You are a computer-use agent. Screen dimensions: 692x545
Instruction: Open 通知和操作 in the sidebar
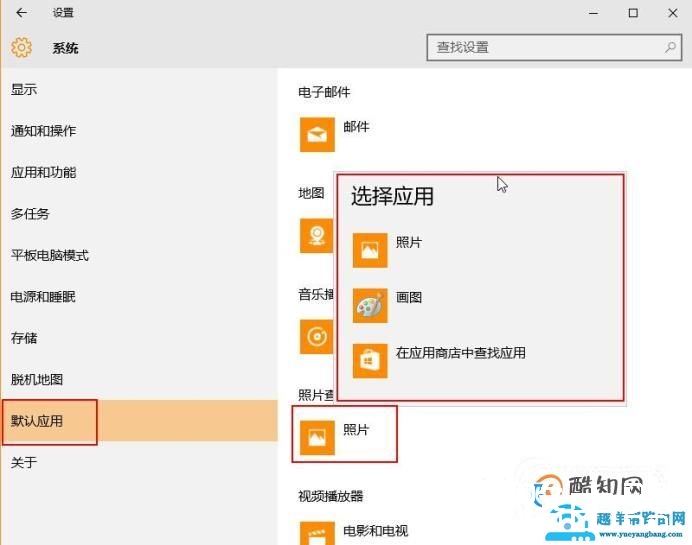(43, 131)
